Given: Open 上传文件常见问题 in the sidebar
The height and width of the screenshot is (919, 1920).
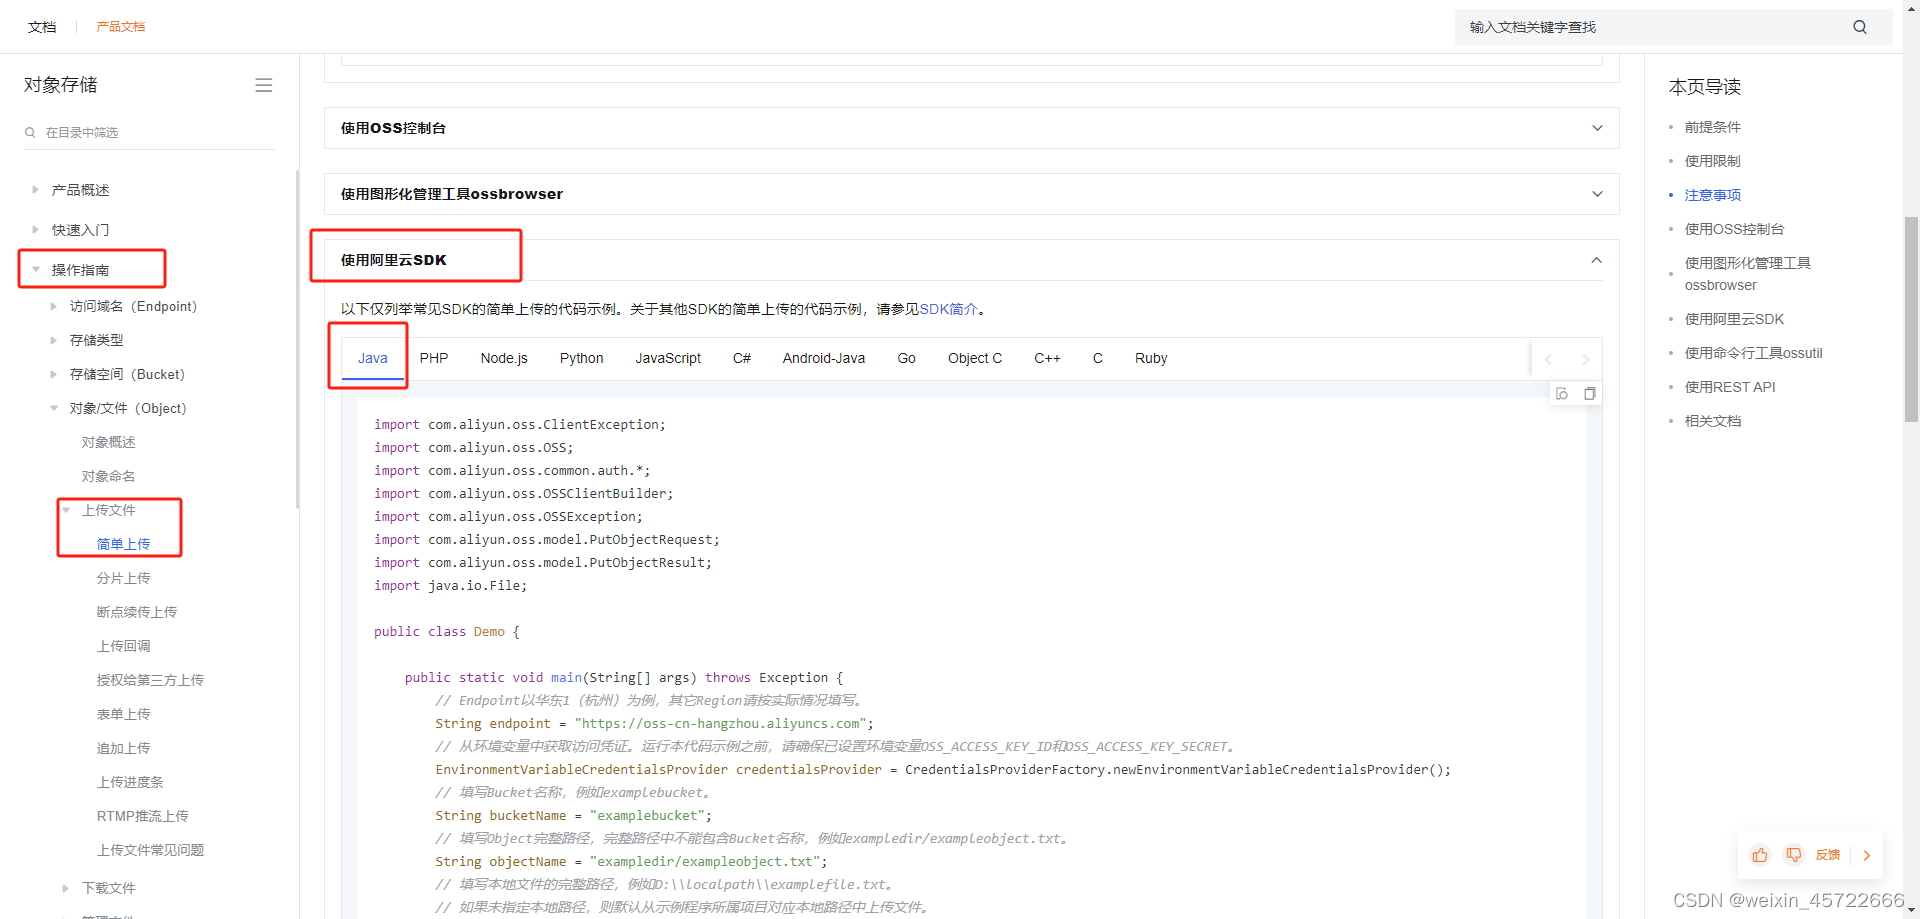Looking at the screenshot, I should 150,850.
